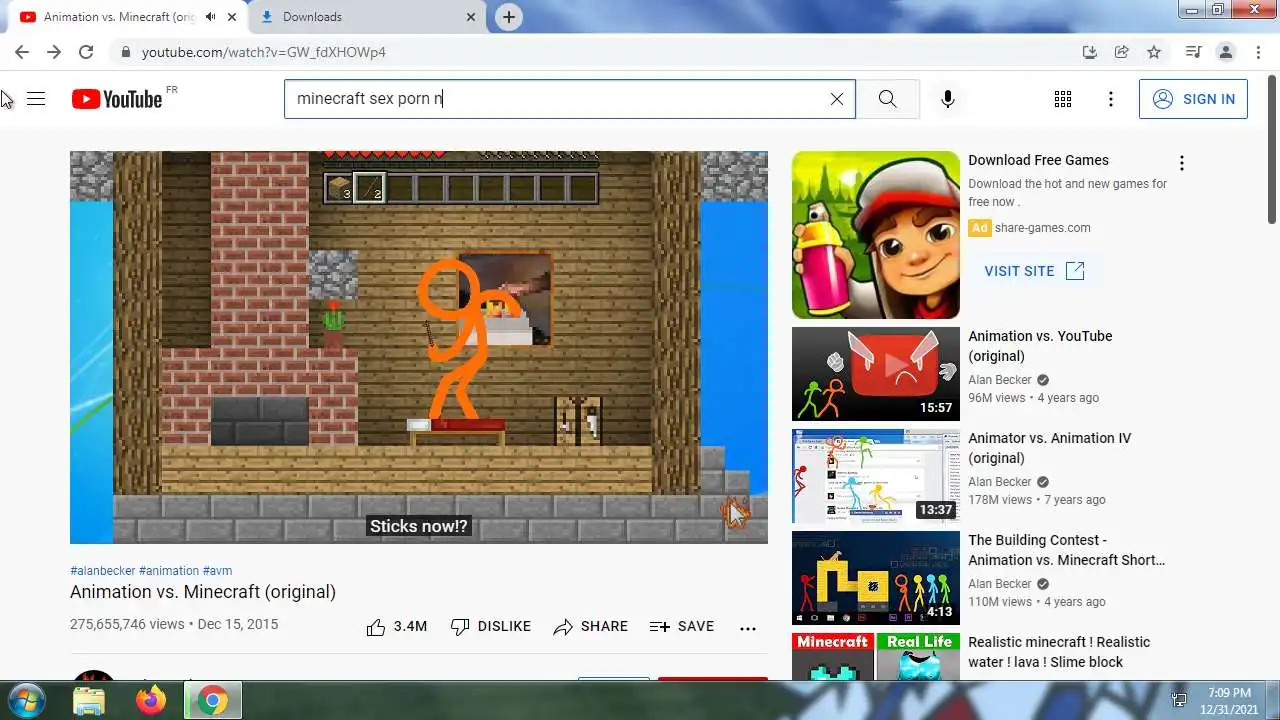Select the Animation vs. Minecraft video title
Screen dimensions: 1280x720
[203, 592]
